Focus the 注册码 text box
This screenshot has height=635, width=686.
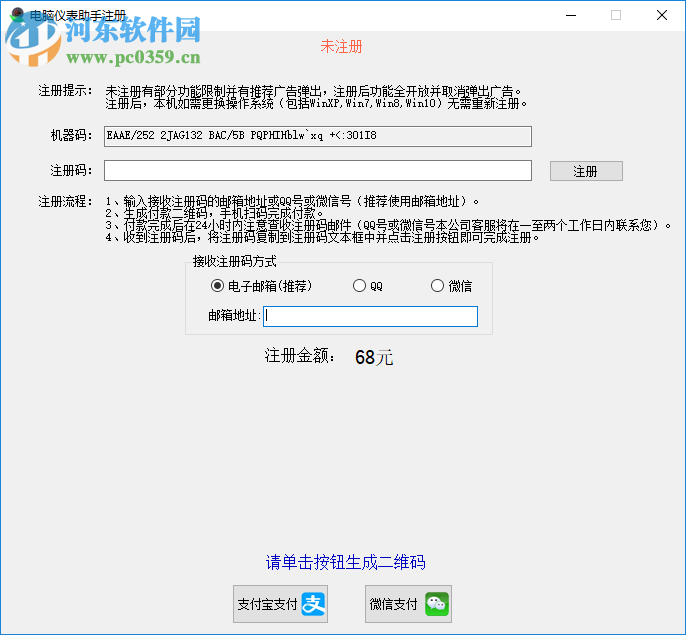(318, 170)
